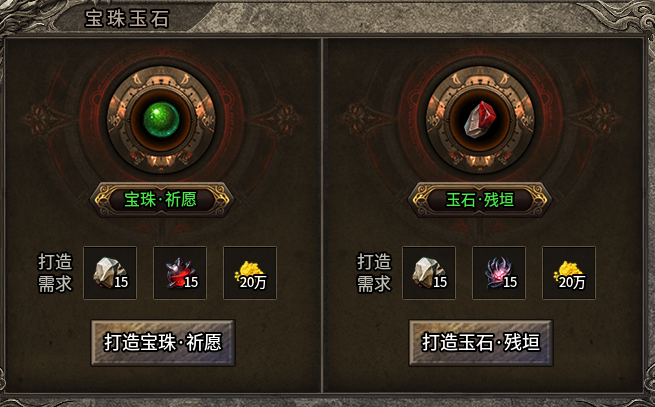Open the 宝珠玉石 title tab

point(127,18)
